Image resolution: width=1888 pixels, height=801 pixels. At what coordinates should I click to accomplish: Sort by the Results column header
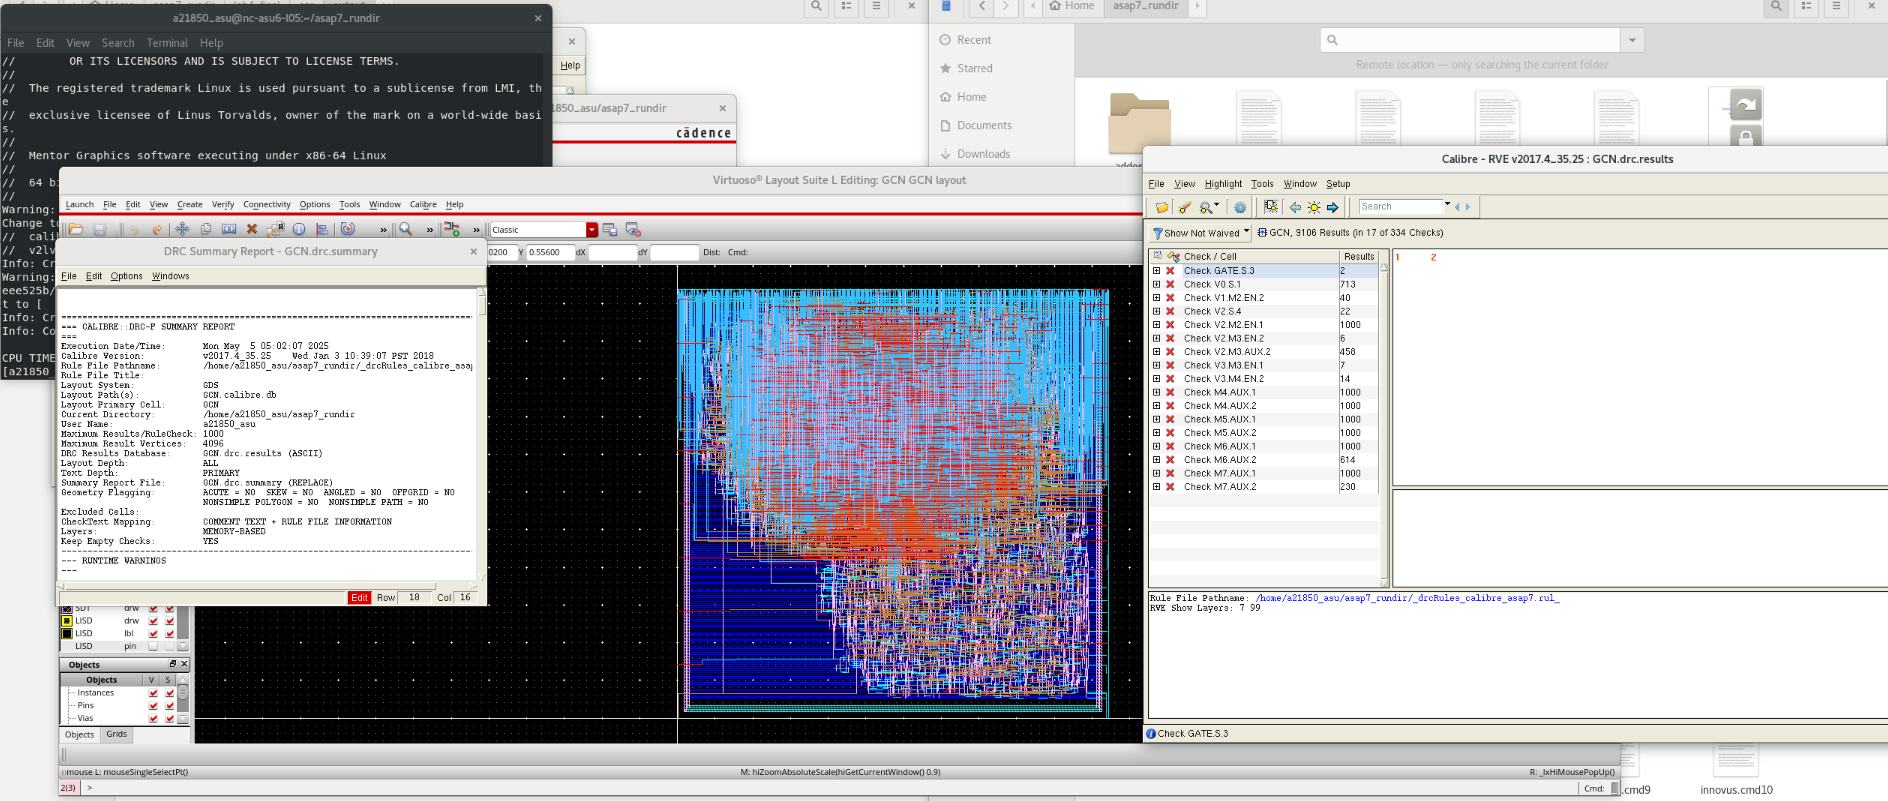click(1359, 257)
